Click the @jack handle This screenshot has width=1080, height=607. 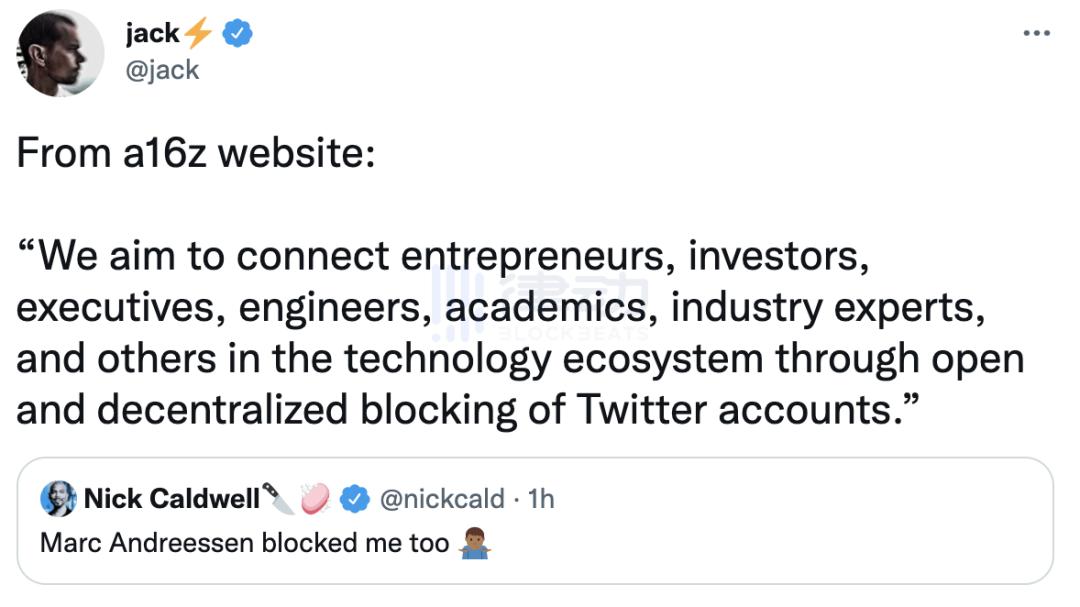(x=162, y=70)
